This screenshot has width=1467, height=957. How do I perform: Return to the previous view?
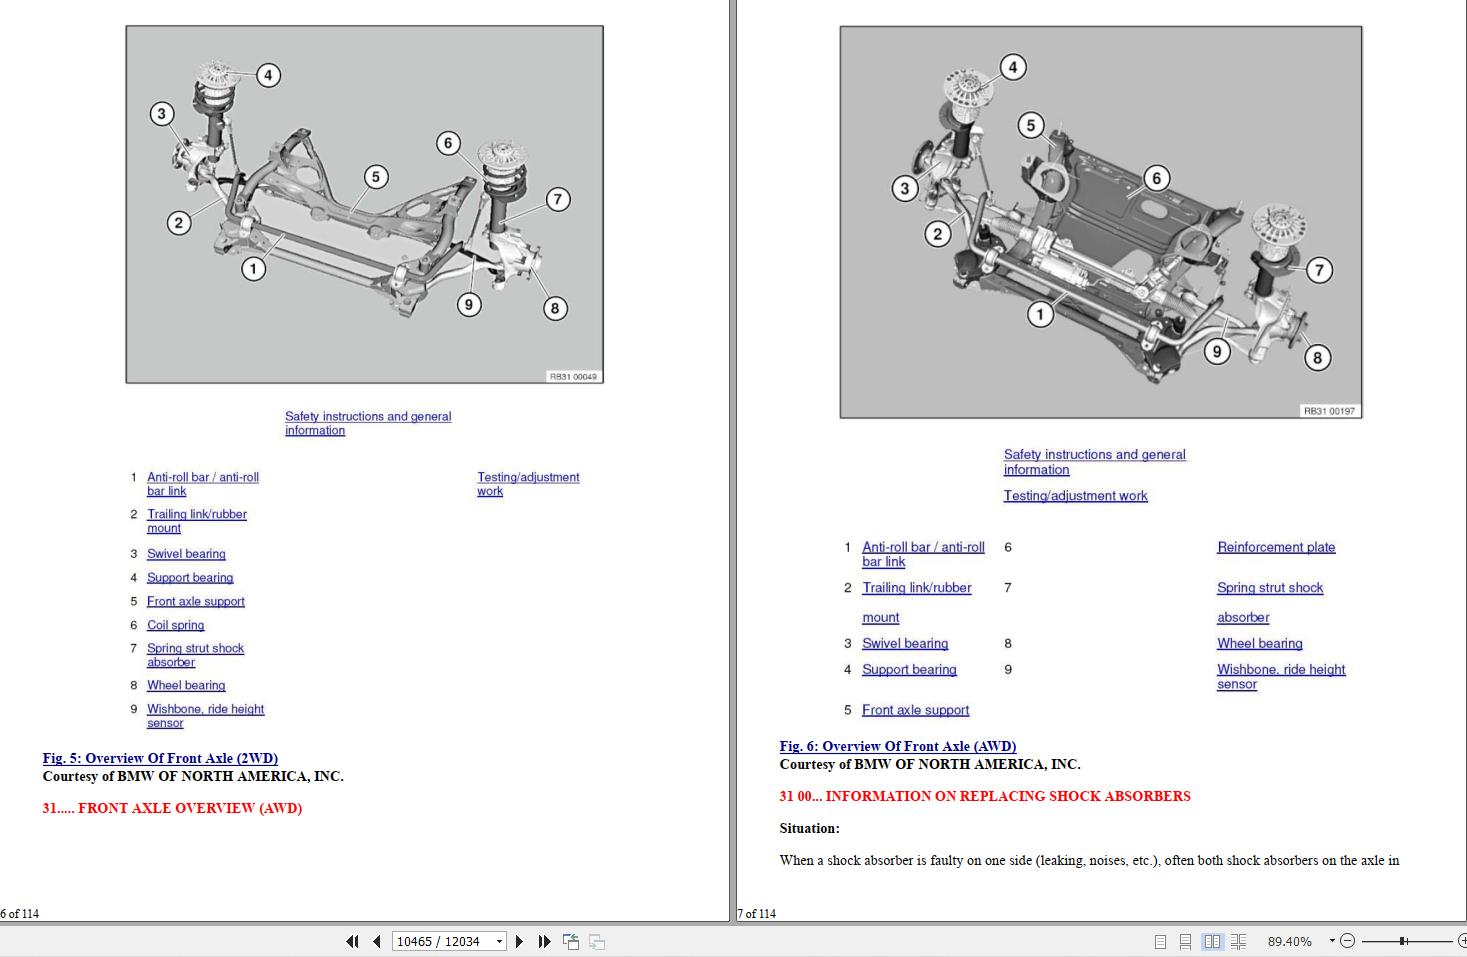(571, 941)
